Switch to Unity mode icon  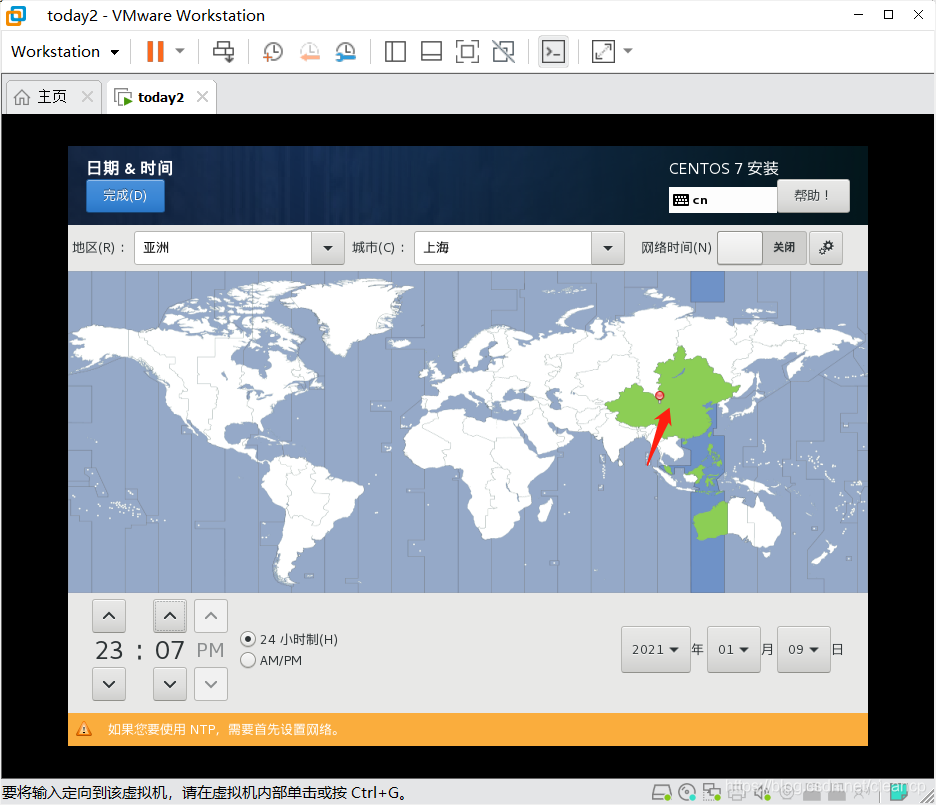click(504, 51)
